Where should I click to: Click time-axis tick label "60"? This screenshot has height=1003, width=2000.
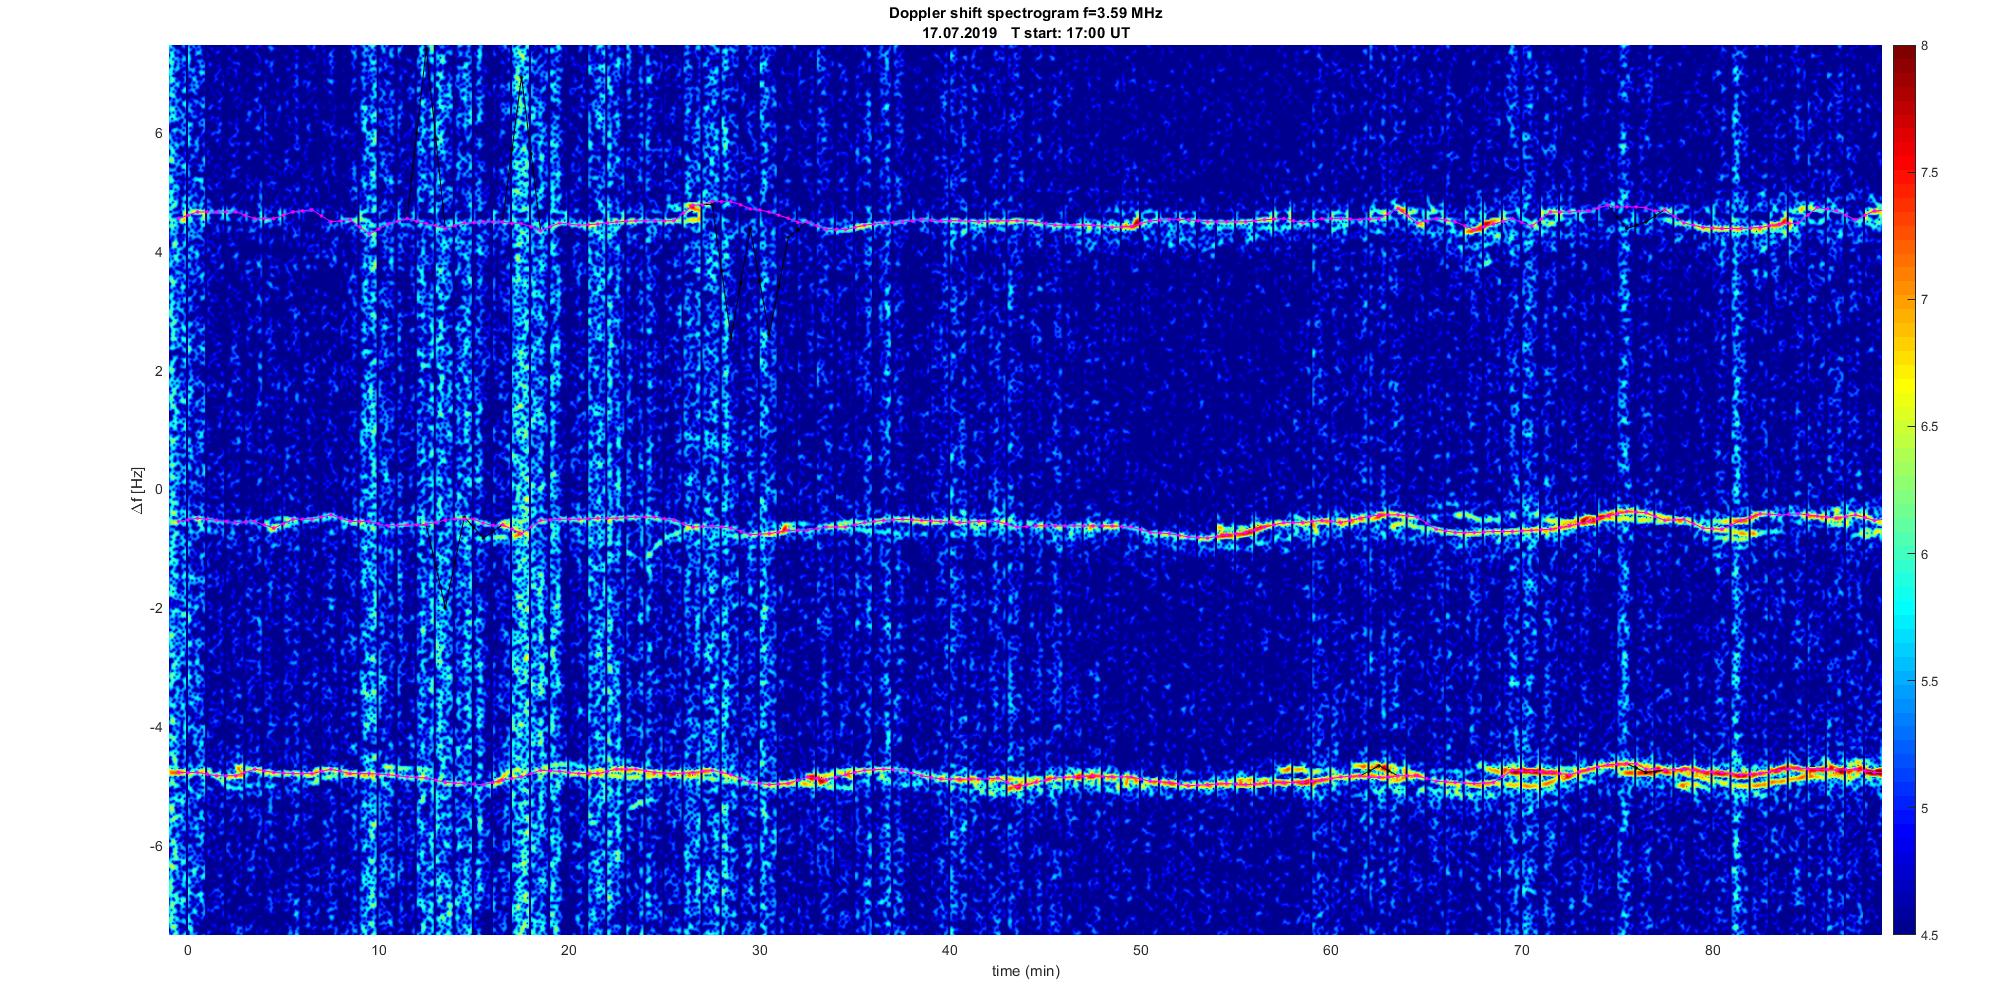1331,951
